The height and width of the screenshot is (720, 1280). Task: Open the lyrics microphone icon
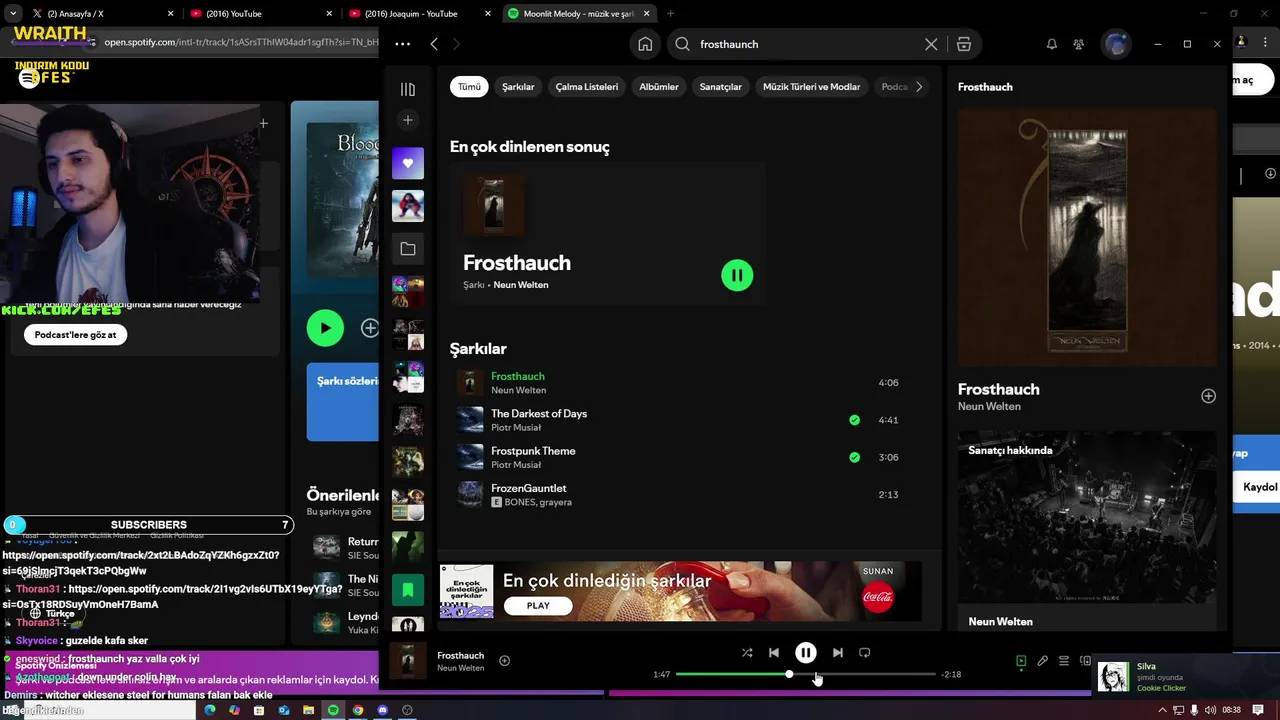1042,661
